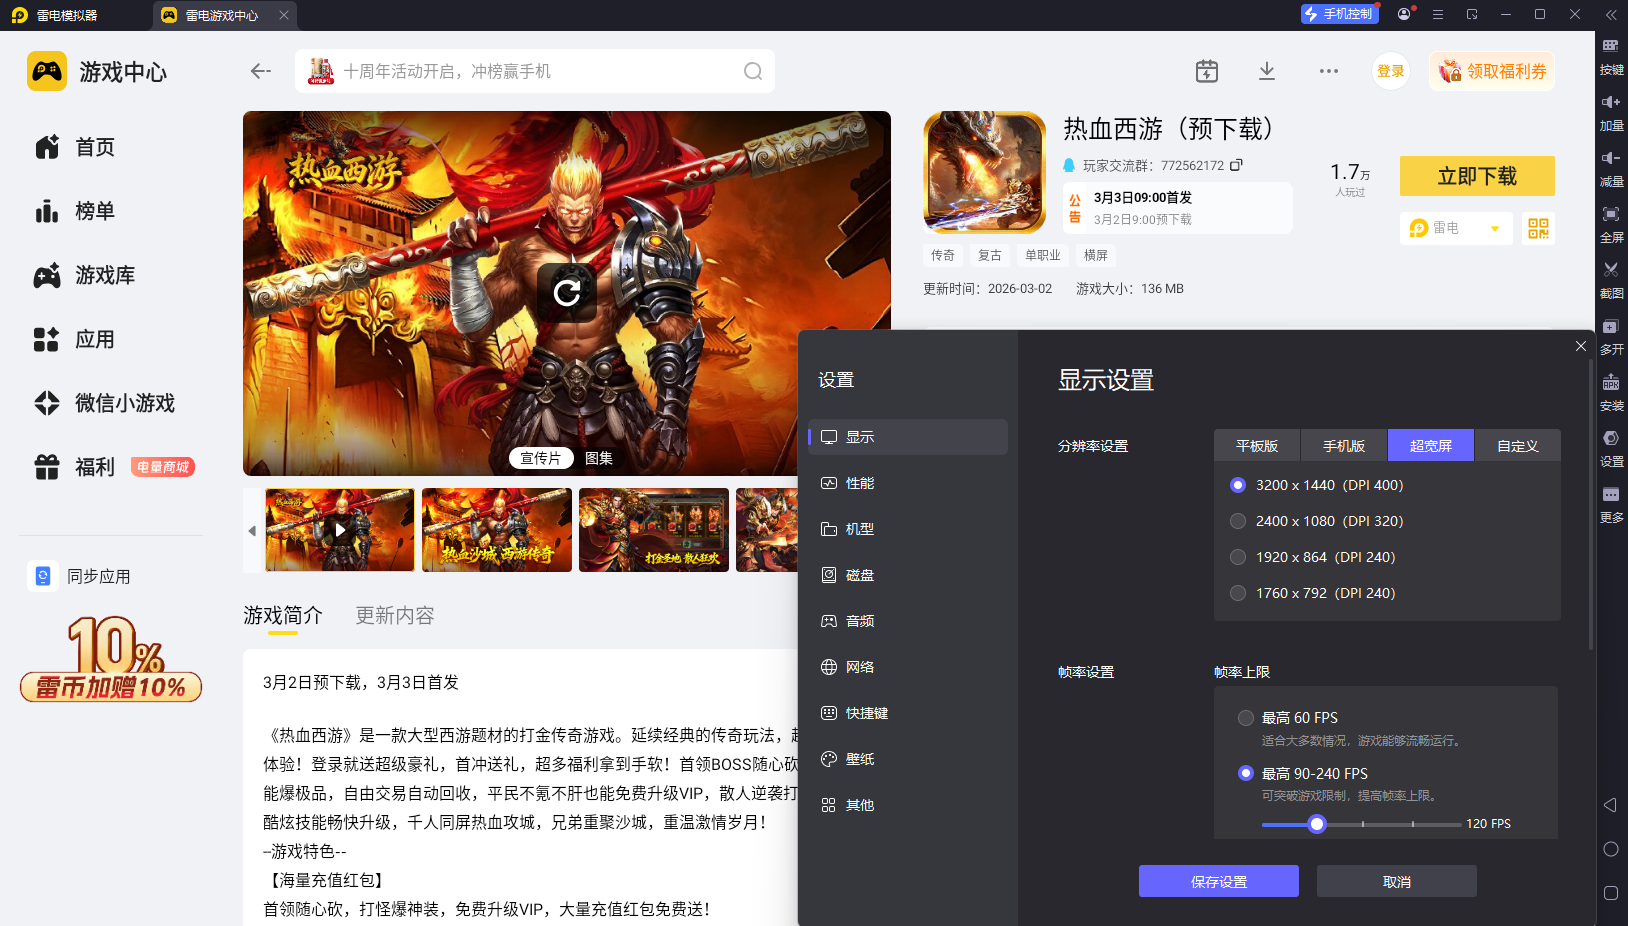This screenshot has height=926, width=1628.
Task: Open the 显示 settings tab
Action: 908,437
